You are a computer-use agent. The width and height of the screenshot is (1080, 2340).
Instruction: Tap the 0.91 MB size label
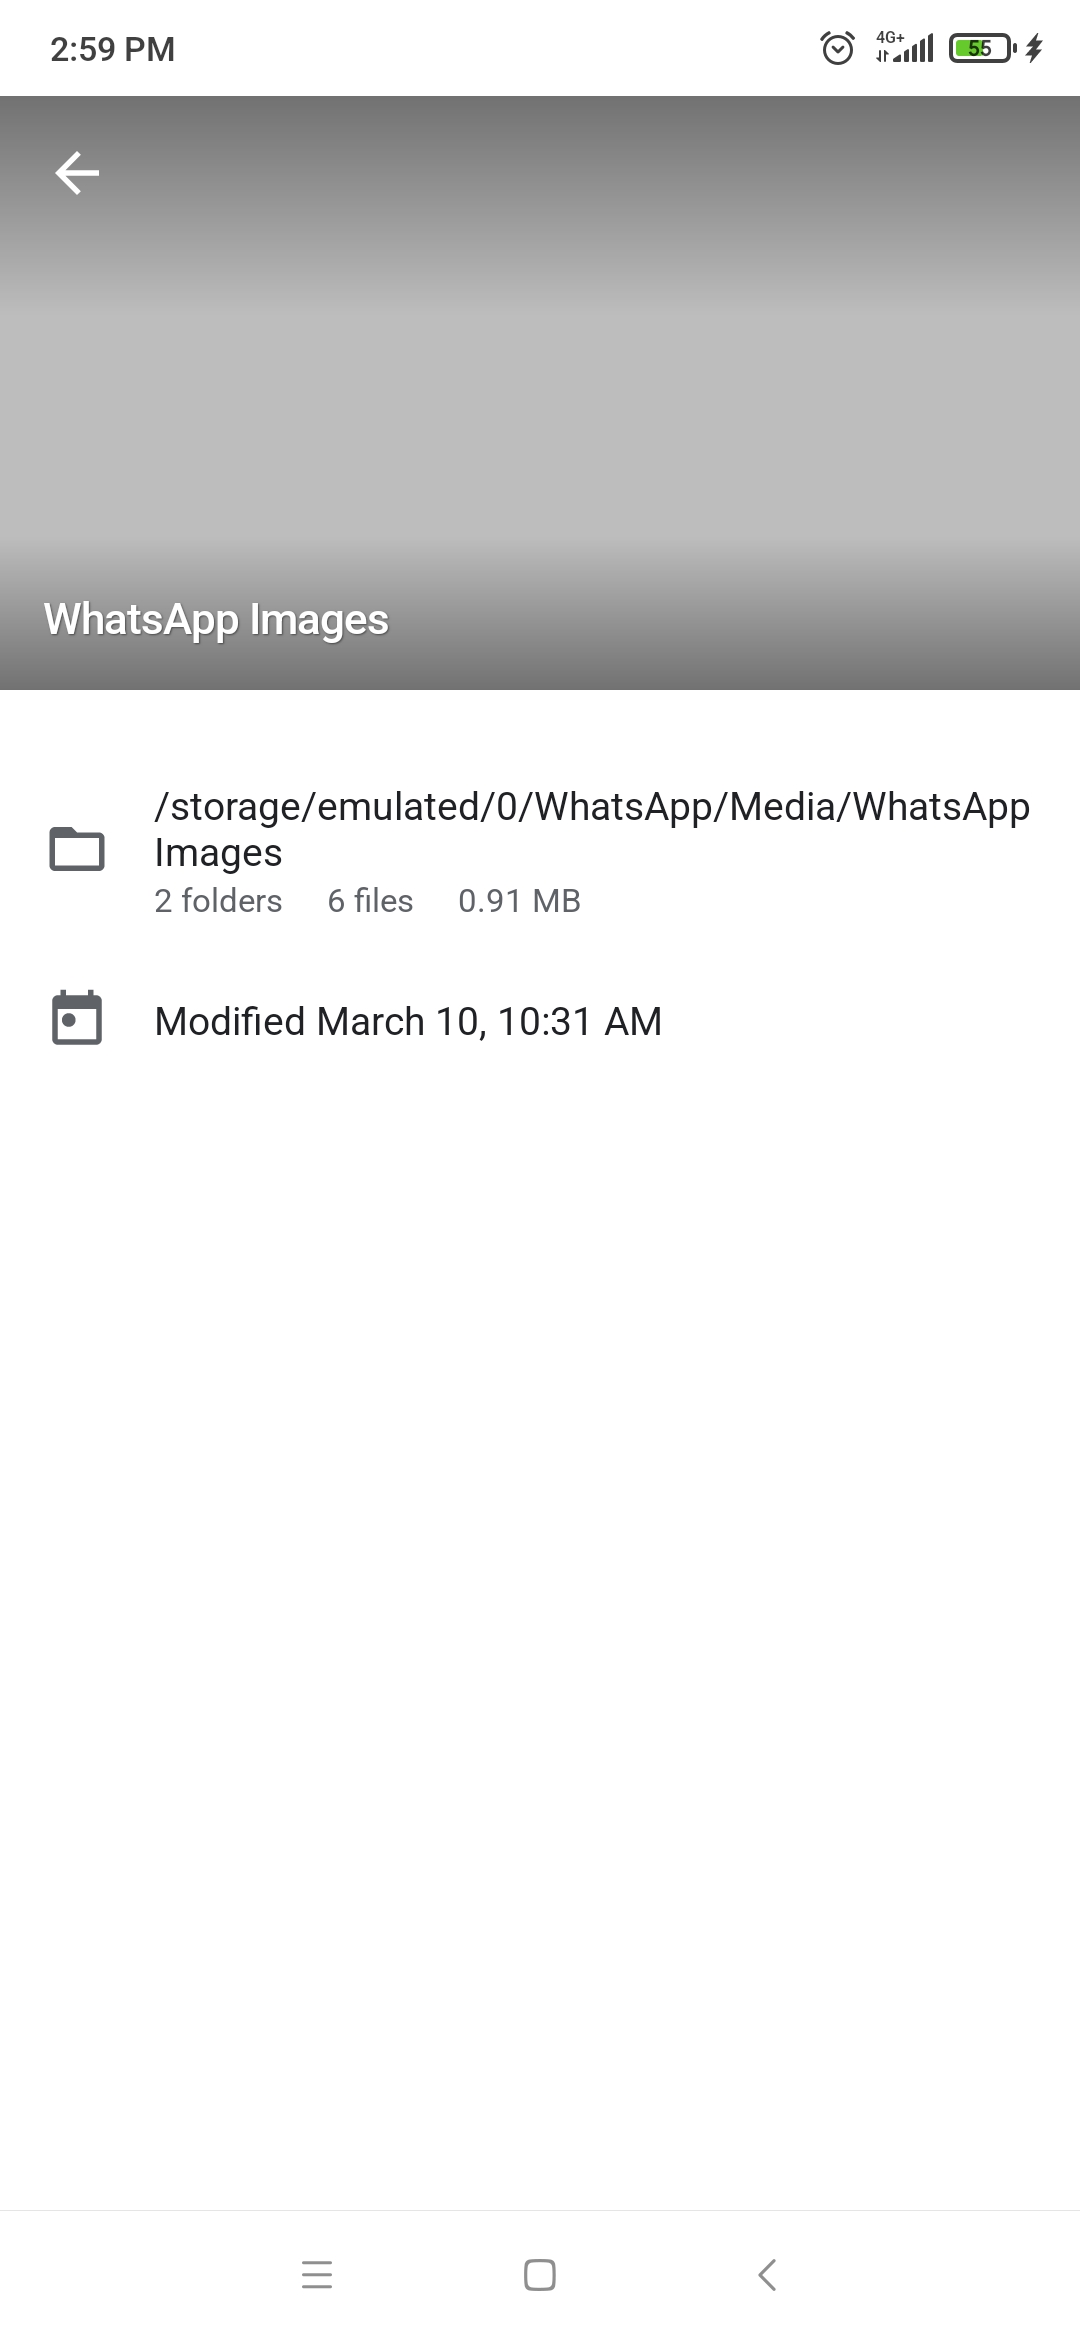coord(519,901)
